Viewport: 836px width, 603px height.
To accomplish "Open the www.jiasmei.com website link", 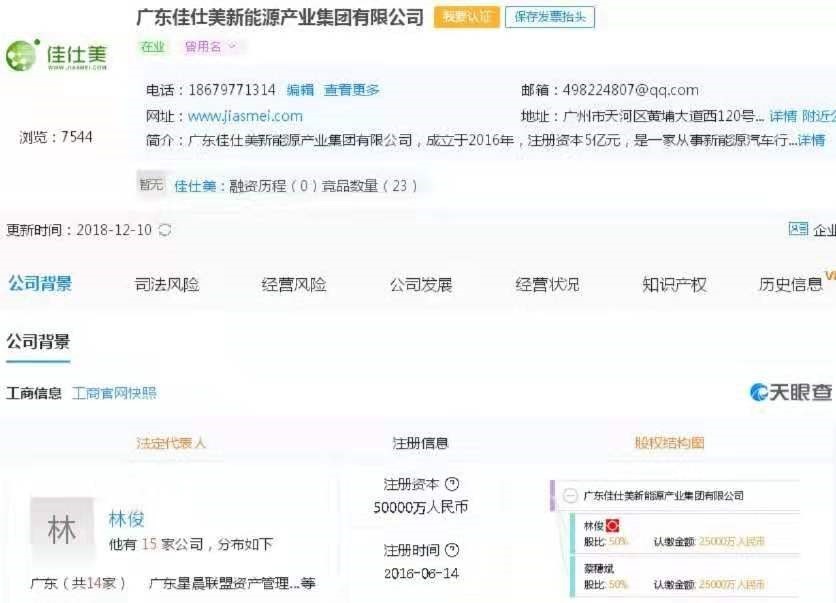I will click(x=245, y=116).
